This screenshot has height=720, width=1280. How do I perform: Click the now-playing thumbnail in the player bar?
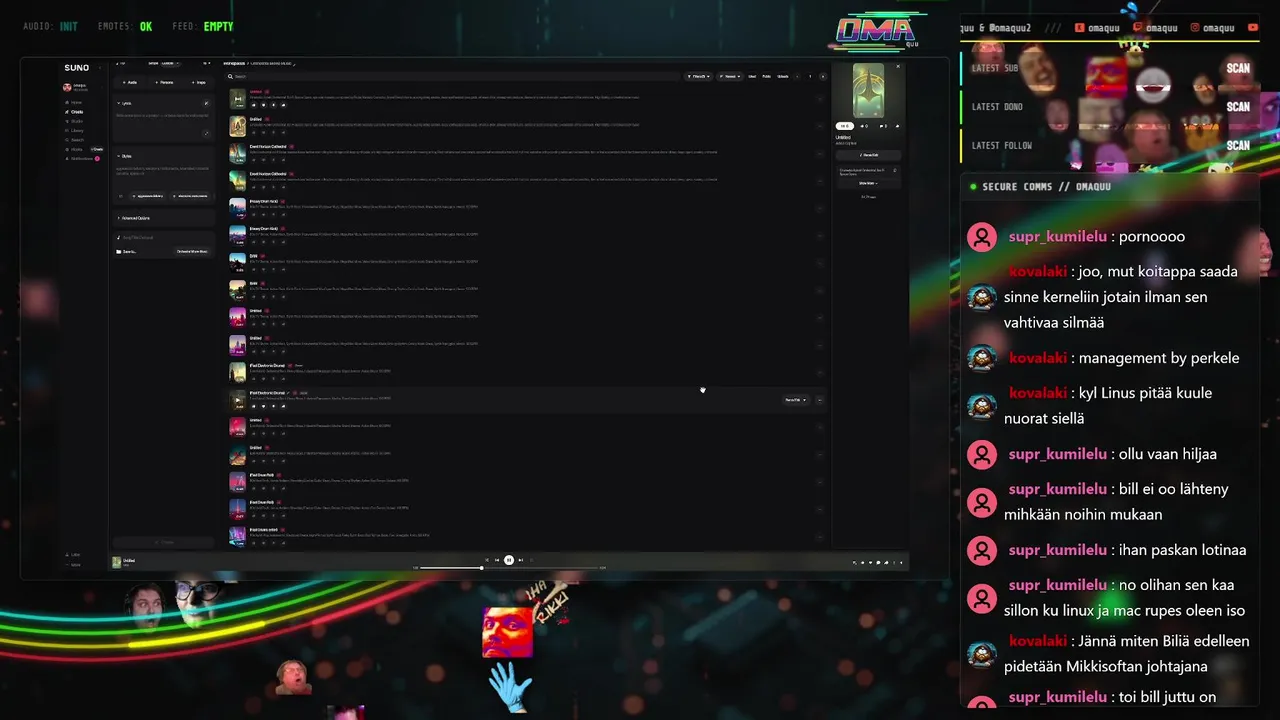point(117,562)
